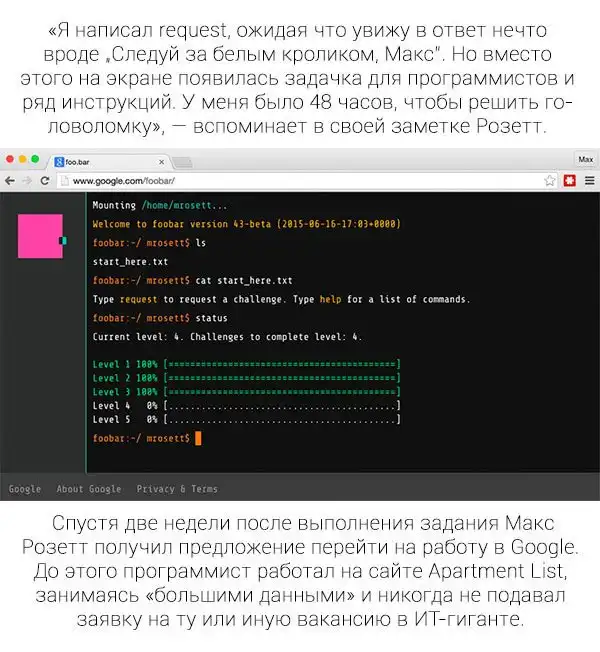Click the Level 1 100% progress bar

[246, 364]
